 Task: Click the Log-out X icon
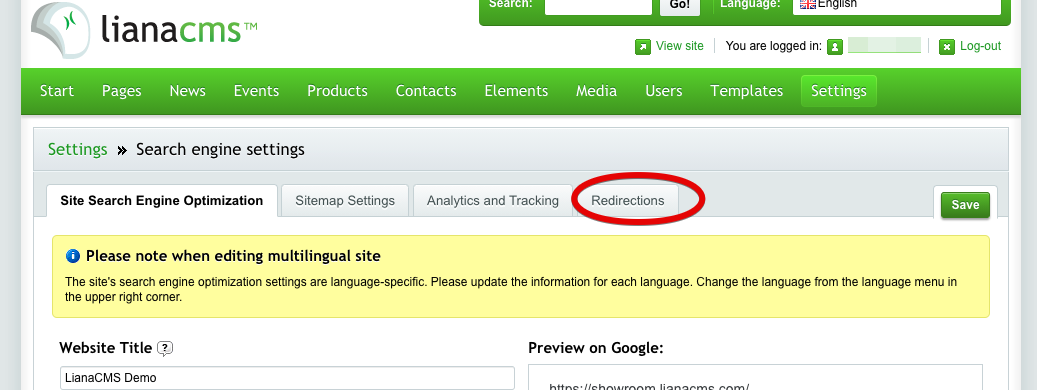(947, 47)
